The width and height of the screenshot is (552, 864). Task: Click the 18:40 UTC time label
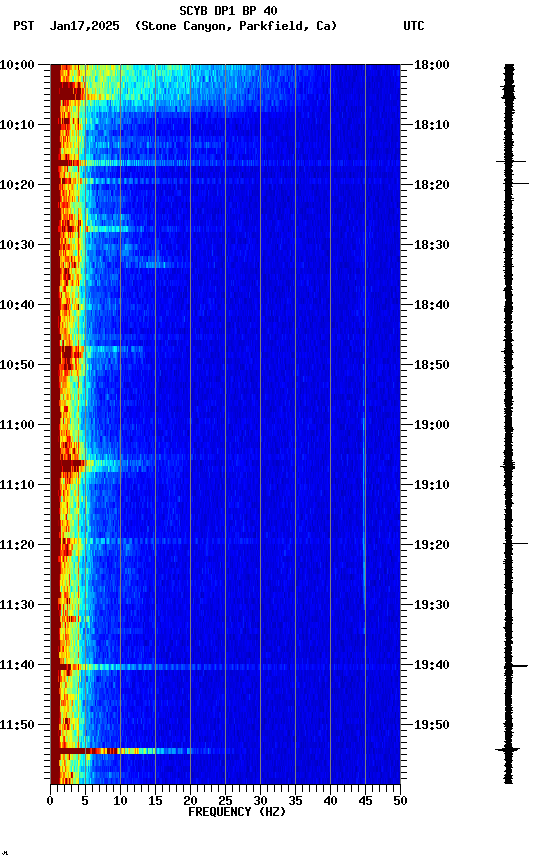click(x=432, y=305)
